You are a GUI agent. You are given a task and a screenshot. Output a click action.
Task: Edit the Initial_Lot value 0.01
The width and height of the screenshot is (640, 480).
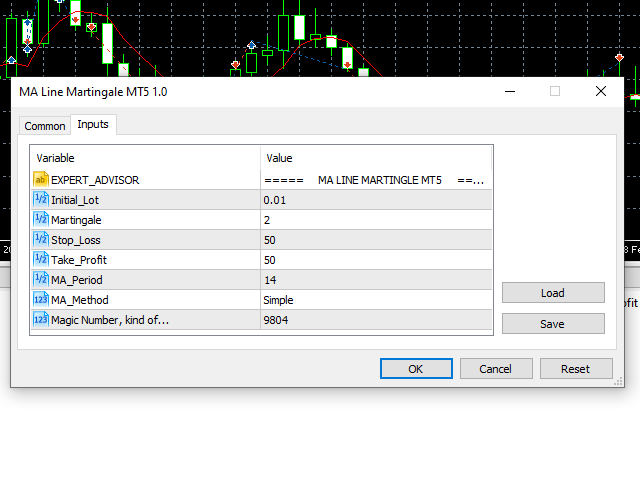376,200
